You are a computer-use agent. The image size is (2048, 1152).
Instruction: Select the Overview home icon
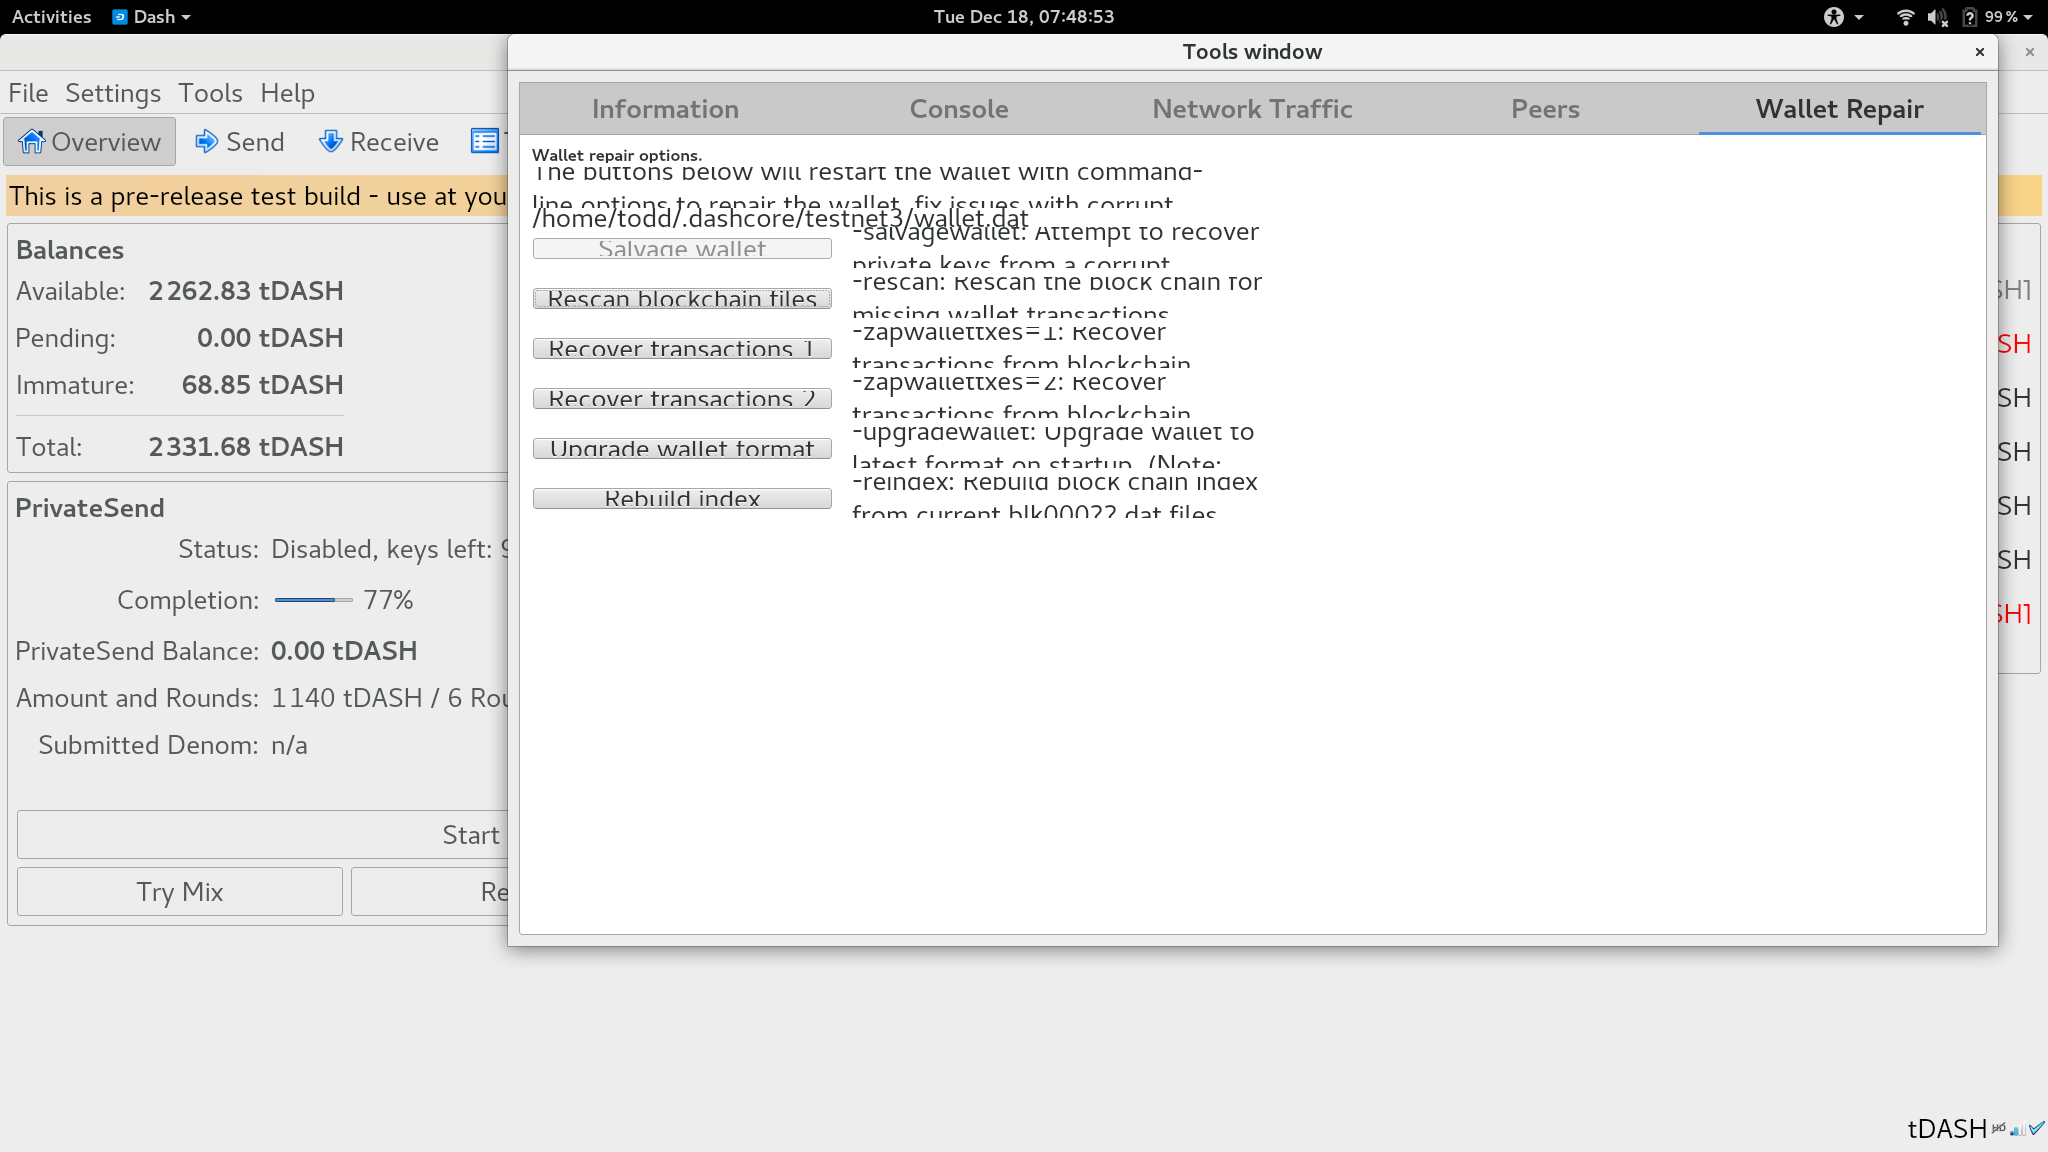34,141
